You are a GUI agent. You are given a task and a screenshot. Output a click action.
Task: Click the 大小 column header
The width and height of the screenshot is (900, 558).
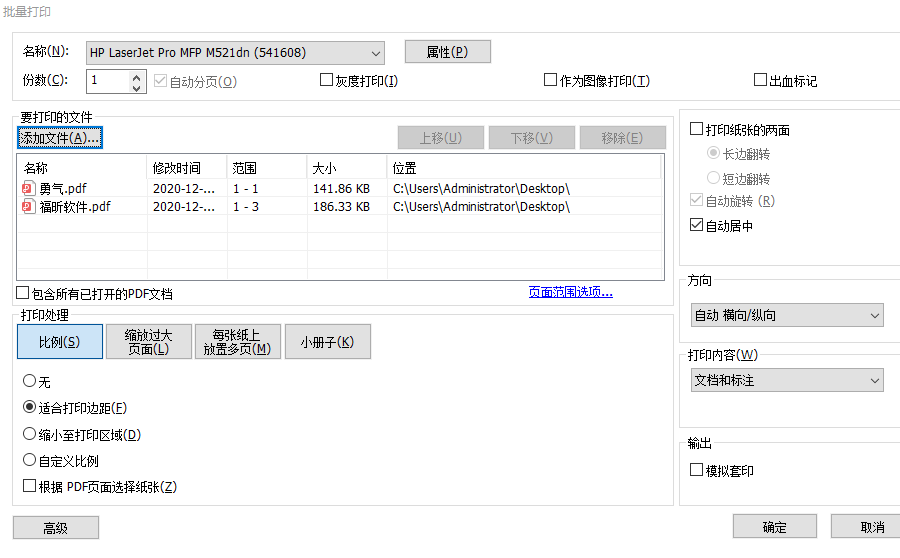tap(347, 168)
